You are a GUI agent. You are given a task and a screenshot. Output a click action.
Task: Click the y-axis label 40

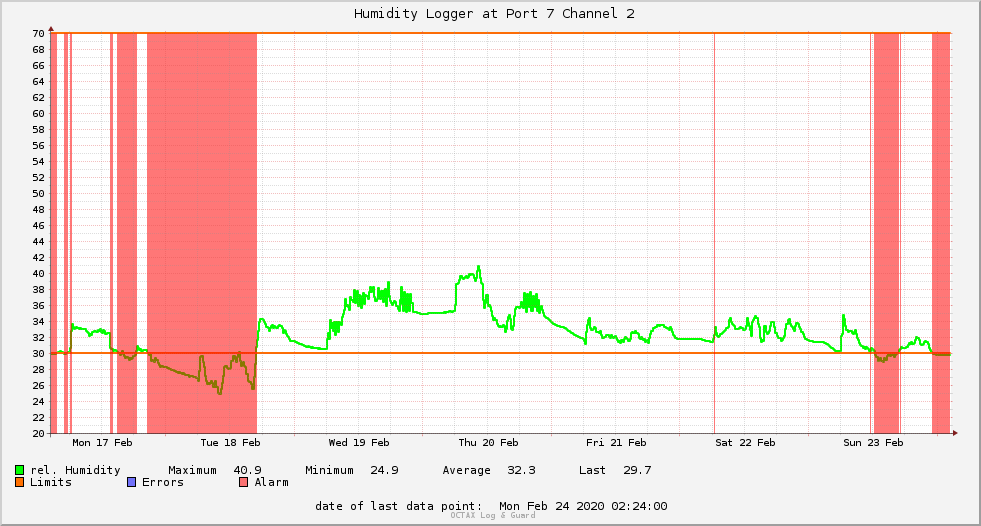click(x=39, y=273)
